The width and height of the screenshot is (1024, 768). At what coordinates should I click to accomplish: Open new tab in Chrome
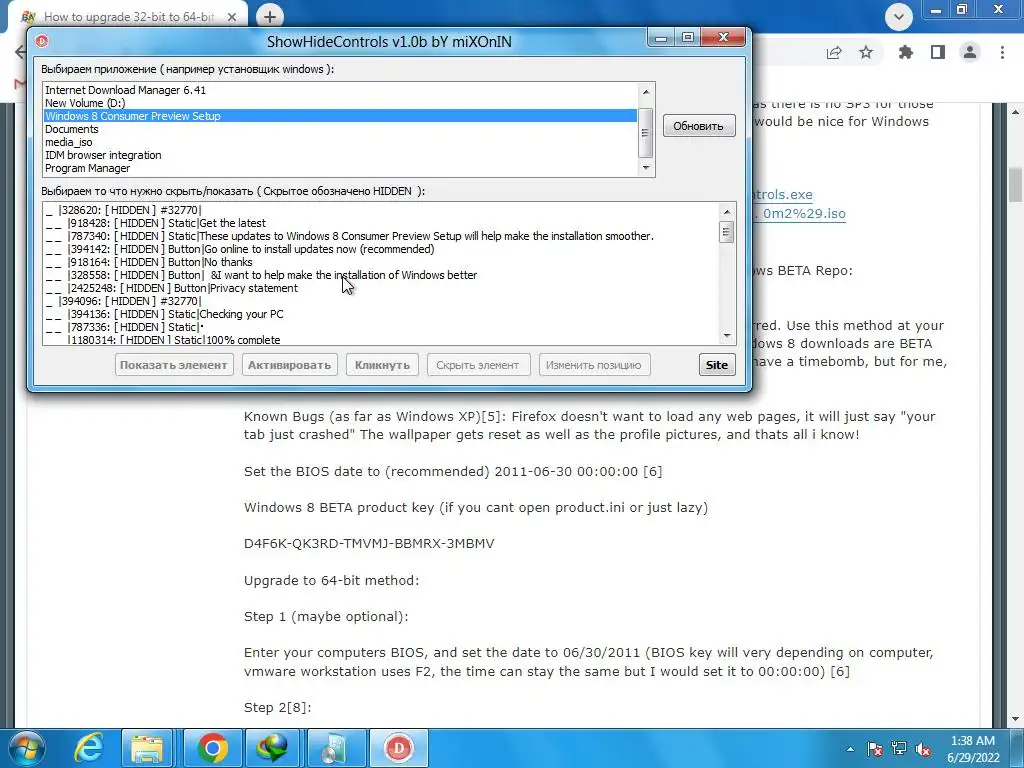pyautogui.click(x=270, y=16)
